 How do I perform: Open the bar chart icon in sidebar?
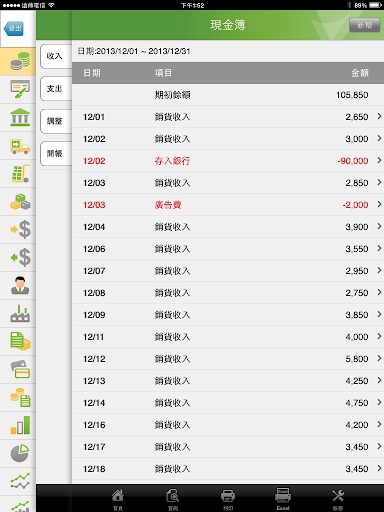pos(20,425)
